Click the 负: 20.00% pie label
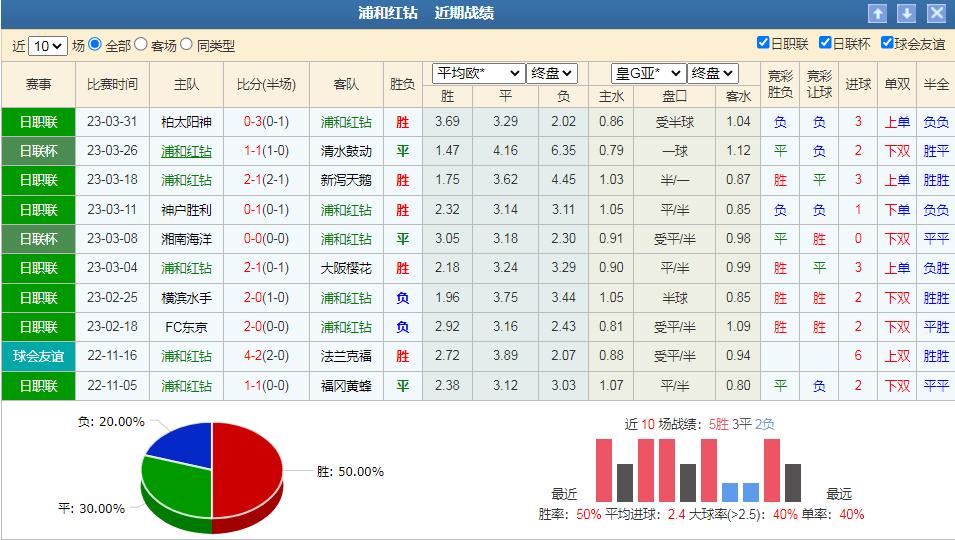This screenshot has height=540, width=955. (x=111, y=422)
